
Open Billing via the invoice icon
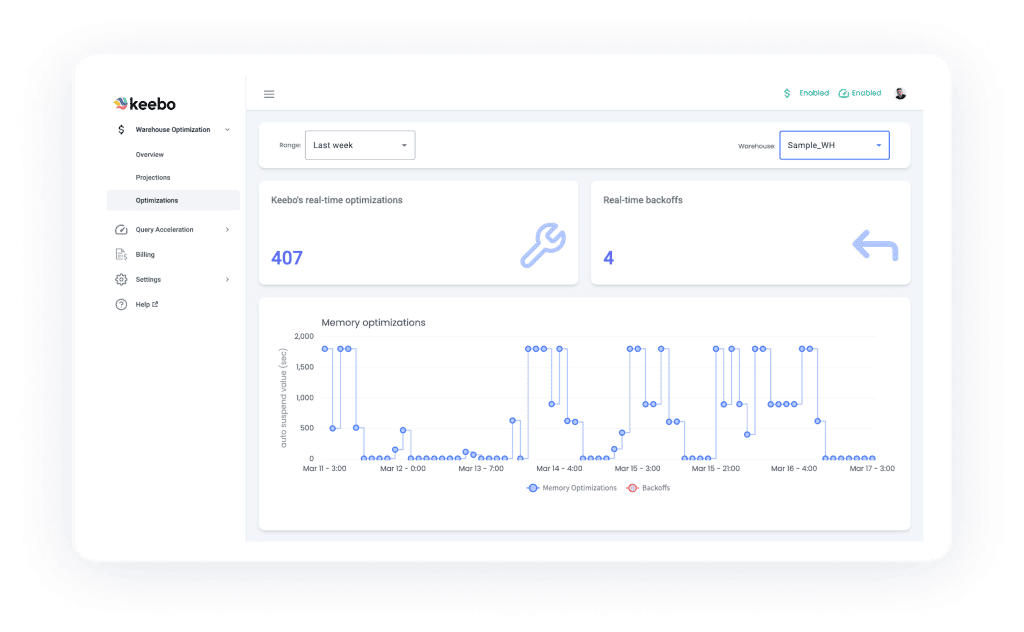(121, 254)
